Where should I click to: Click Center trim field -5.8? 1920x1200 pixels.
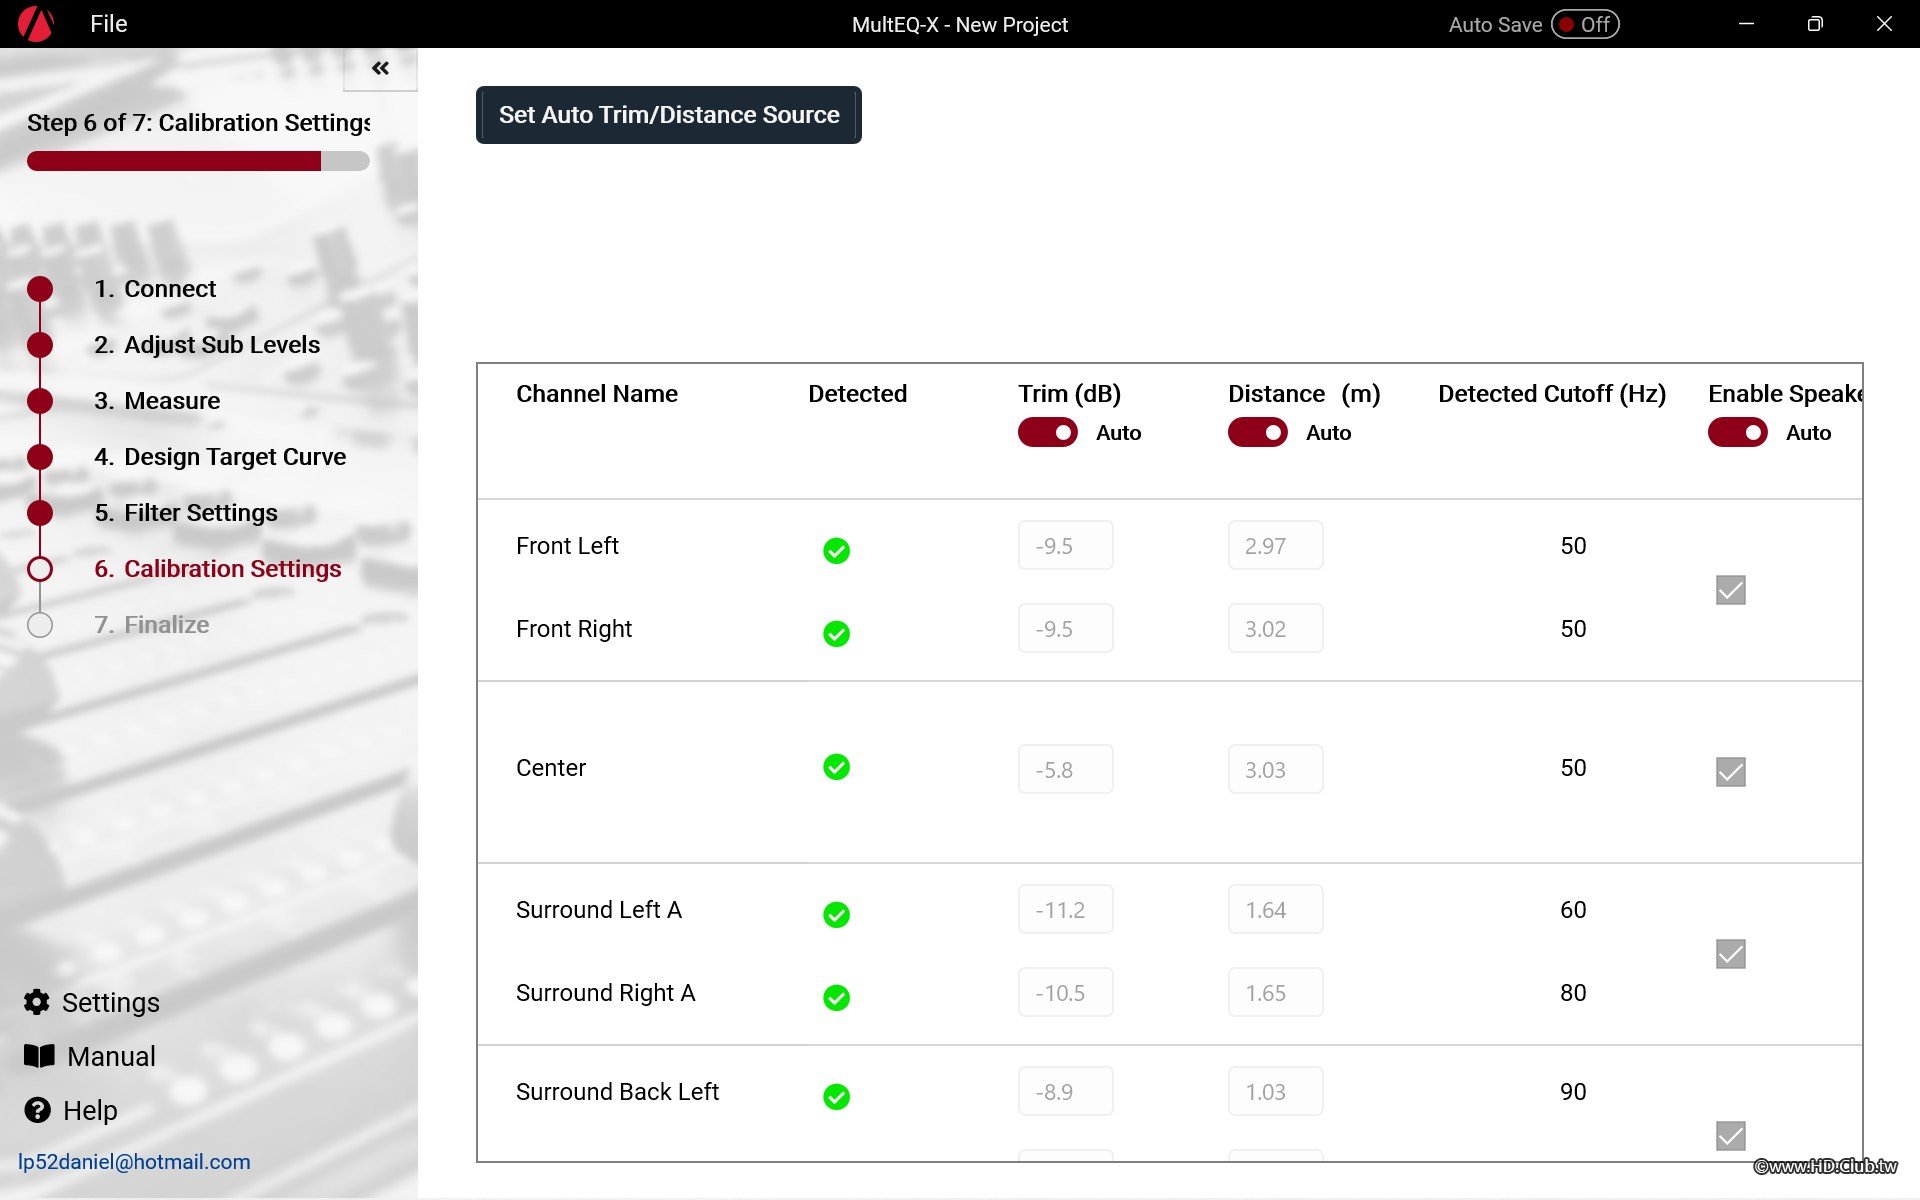(1065, 769)
